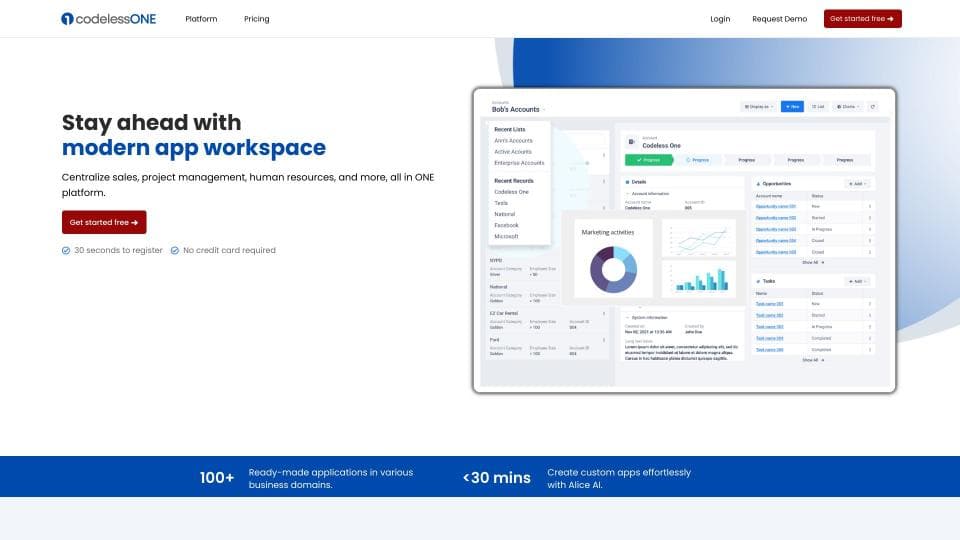This screenshot has width=960, height=540.
Task: Click the bar chart in the preview
Action: pyautogui.click(x=699, y=279)
